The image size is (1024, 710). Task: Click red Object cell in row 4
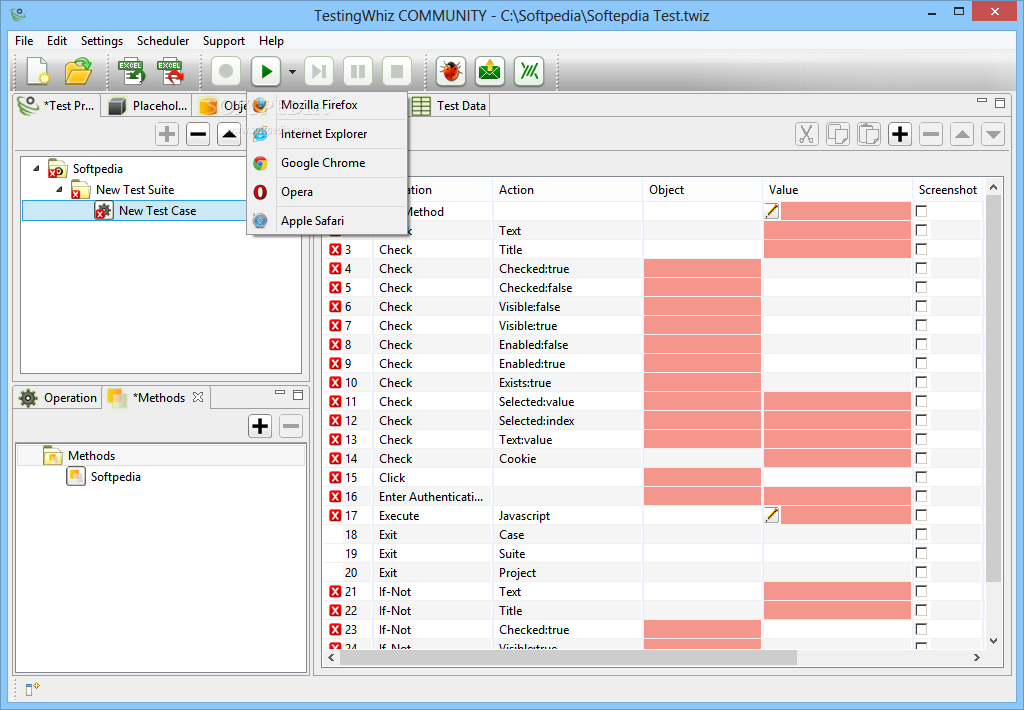702,268
